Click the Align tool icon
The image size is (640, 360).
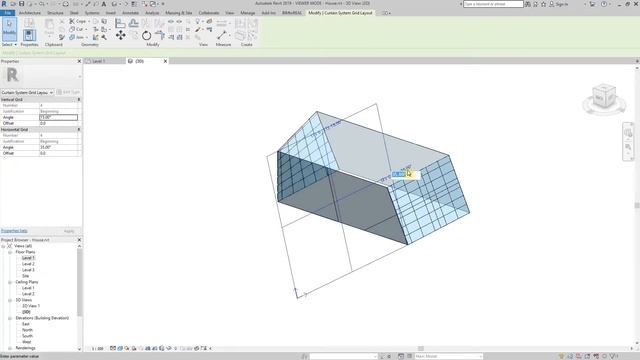tap(120, 23)
